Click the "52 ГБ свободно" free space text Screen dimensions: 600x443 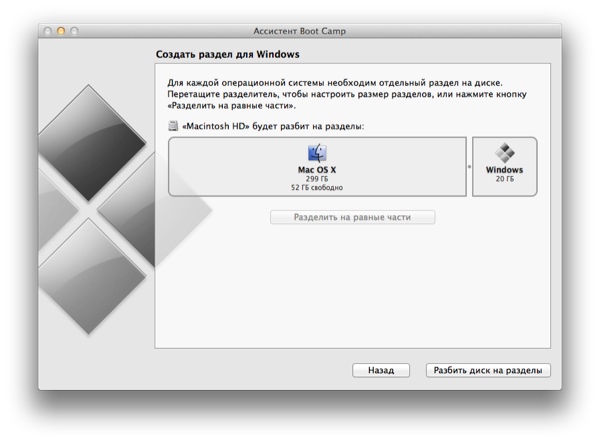click(x=317, y=187)
